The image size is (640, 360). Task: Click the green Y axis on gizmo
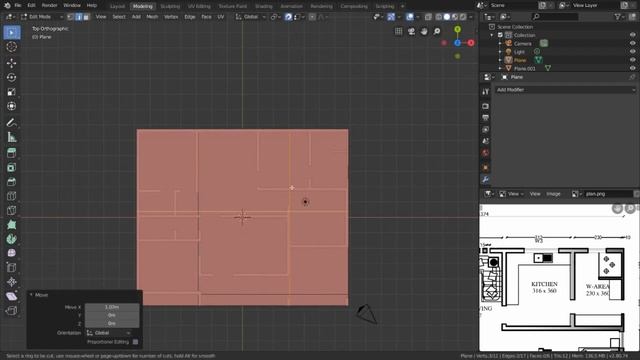458,29
